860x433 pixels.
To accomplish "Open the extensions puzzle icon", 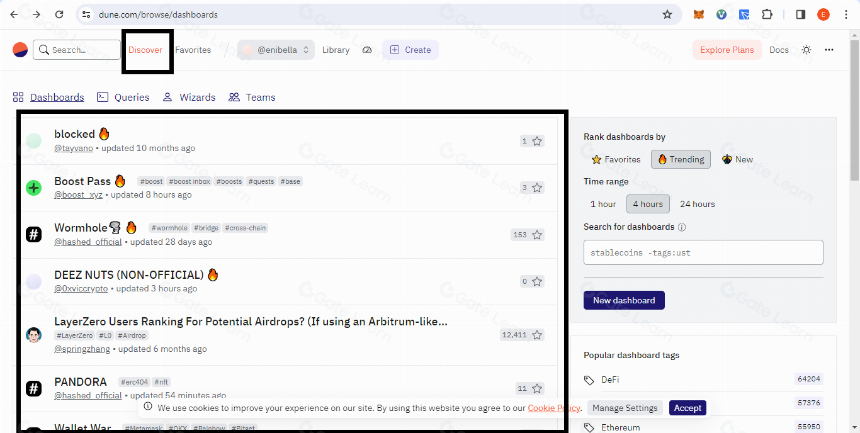I will (x=767, y=15).
